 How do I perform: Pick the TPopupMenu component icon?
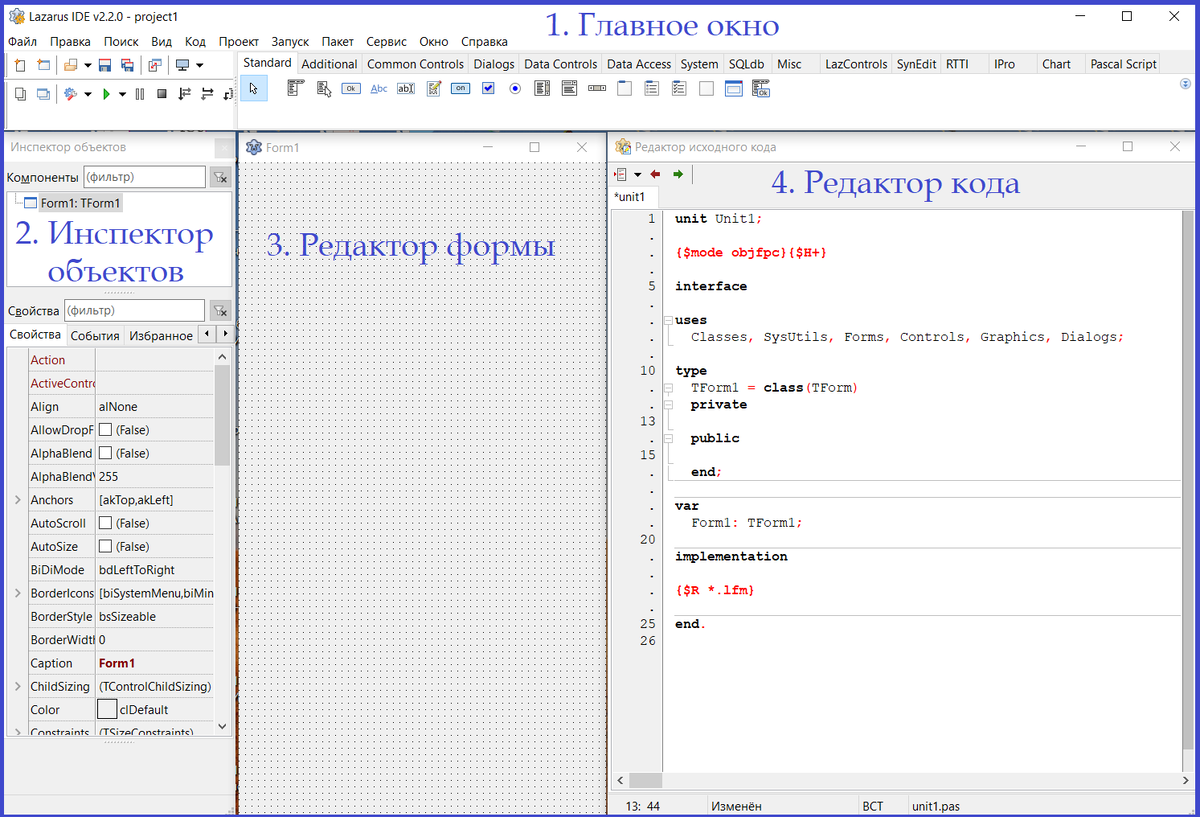[x=323, y=89]
